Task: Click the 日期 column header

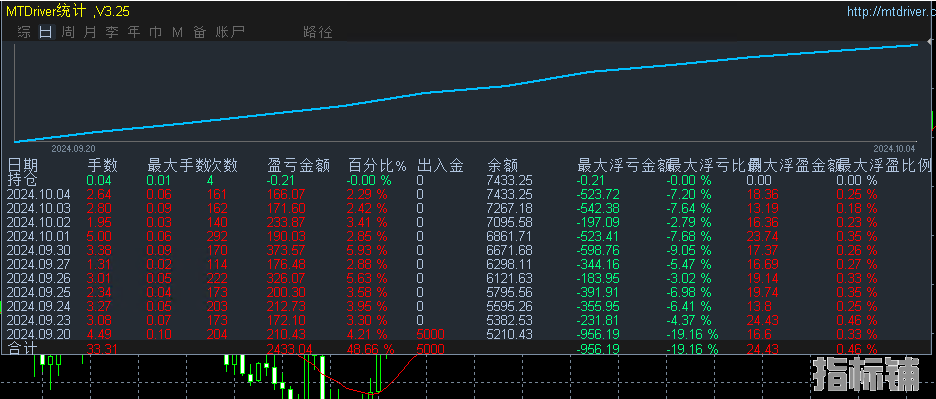Action: (23, 165)
